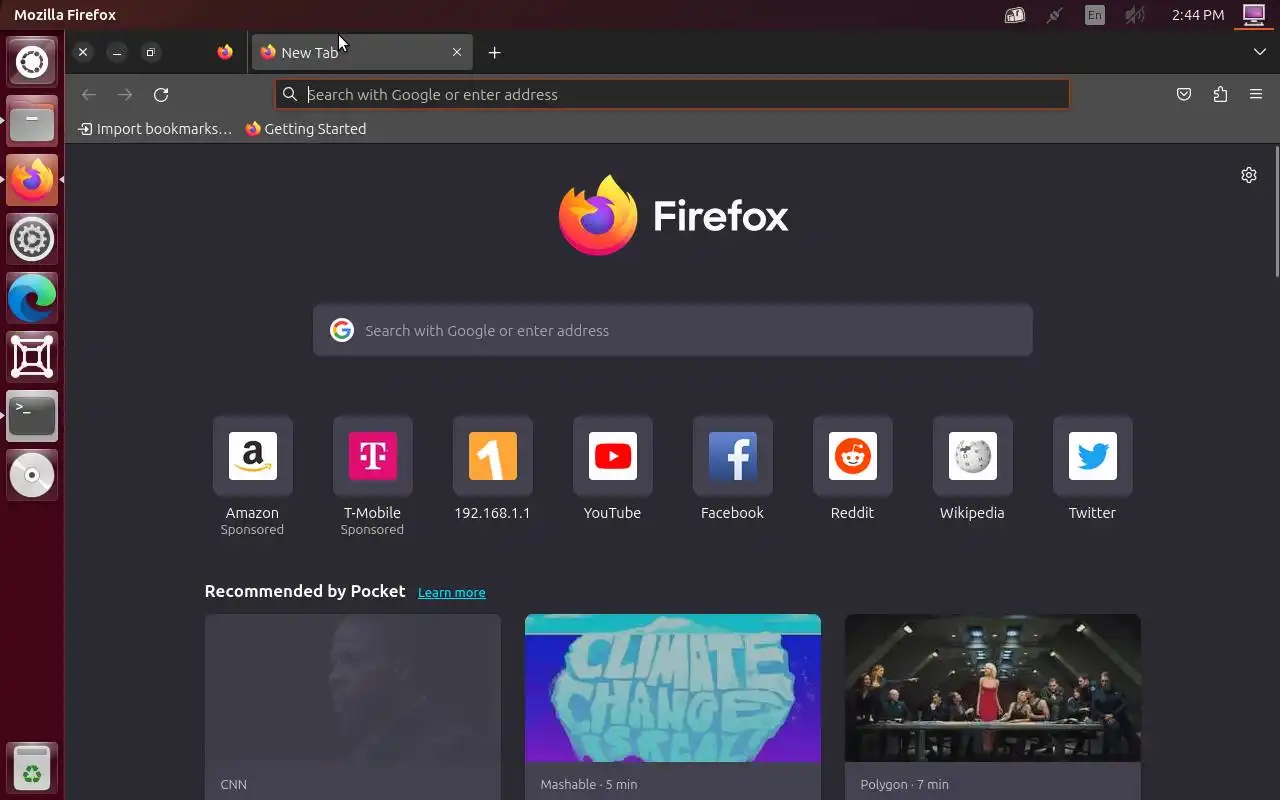Open Import bookmarks bookmark item
The height and width of the screenshot is (800, 1280).
(155, 129)
